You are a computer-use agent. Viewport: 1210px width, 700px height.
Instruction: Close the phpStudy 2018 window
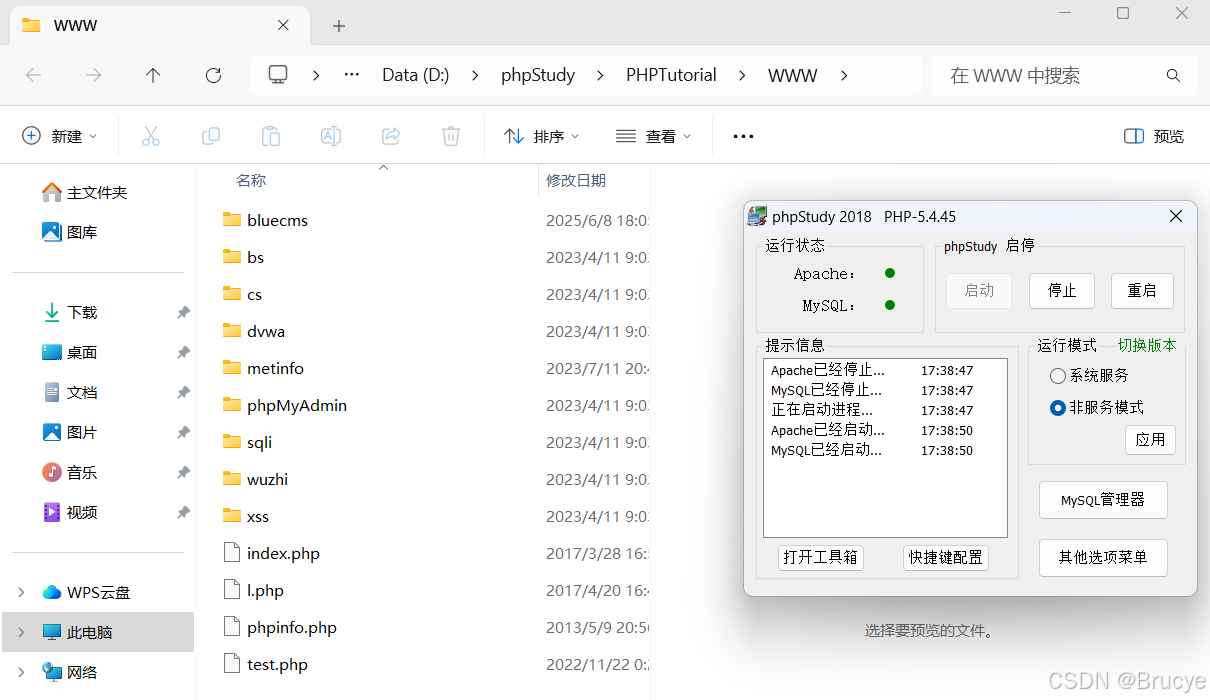tap(1176, 216)
